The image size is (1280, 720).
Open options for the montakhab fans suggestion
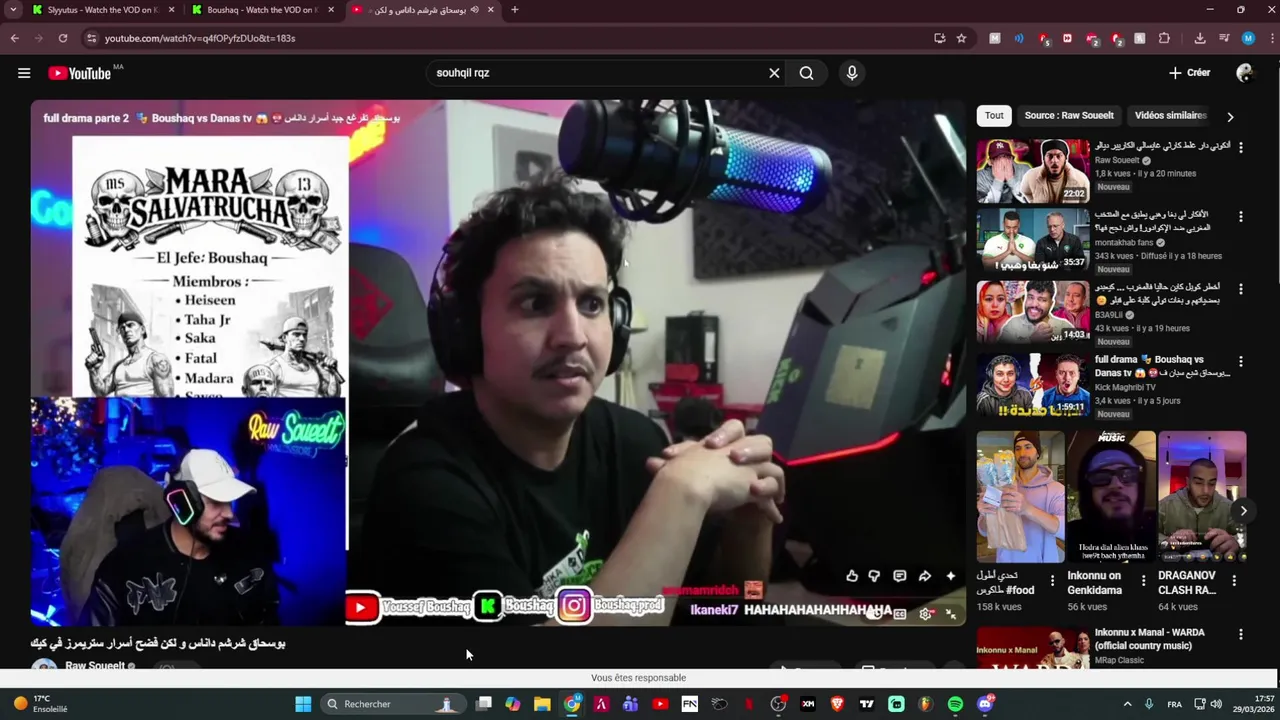coord(1241,217)
